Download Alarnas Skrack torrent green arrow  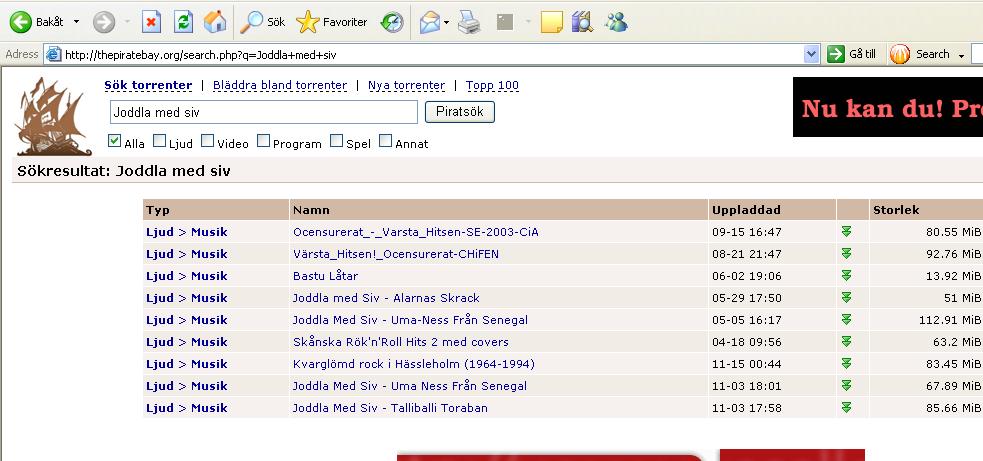click(x=846, y=297)
